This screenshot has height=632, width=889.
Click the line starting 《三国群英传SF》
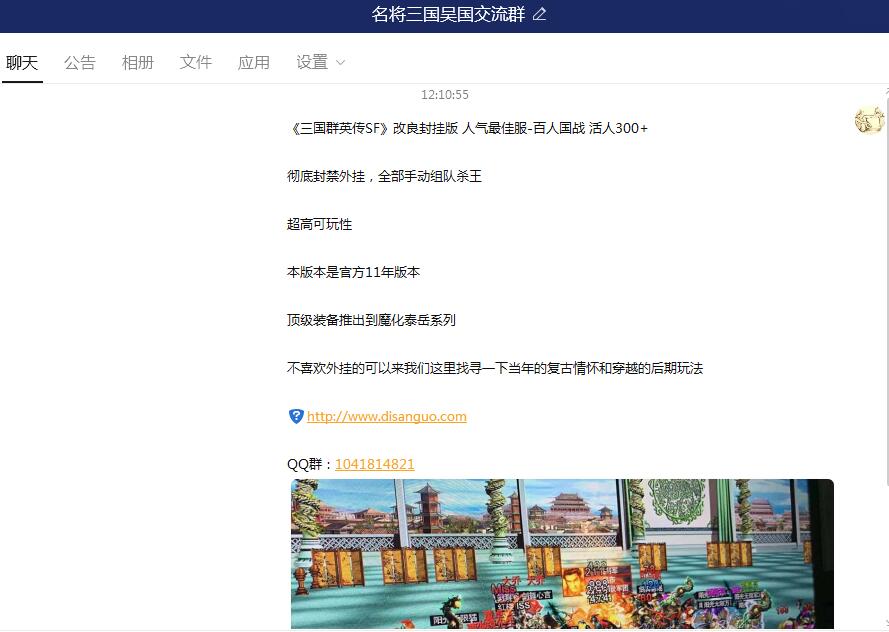coord(467,129)
